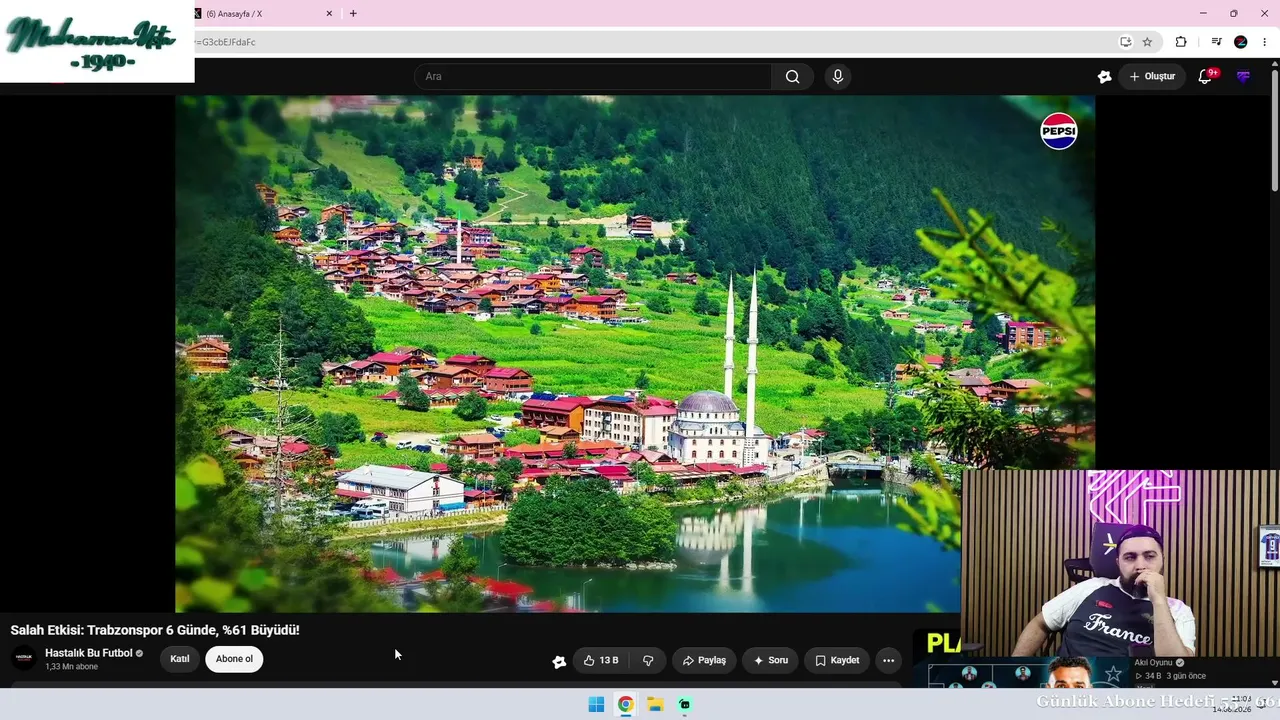Click the Pepsi logo overlay on the video
This screenshot has height=720, width=1280.
(1059, 131)
